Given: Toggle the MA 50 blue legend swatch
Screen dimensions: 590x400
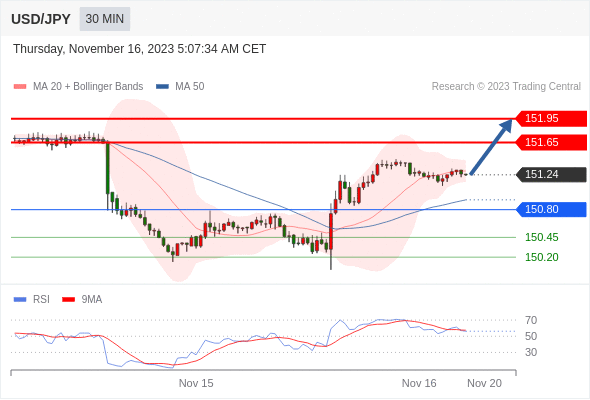Looking at the screenshot, I should click(162, 87).
